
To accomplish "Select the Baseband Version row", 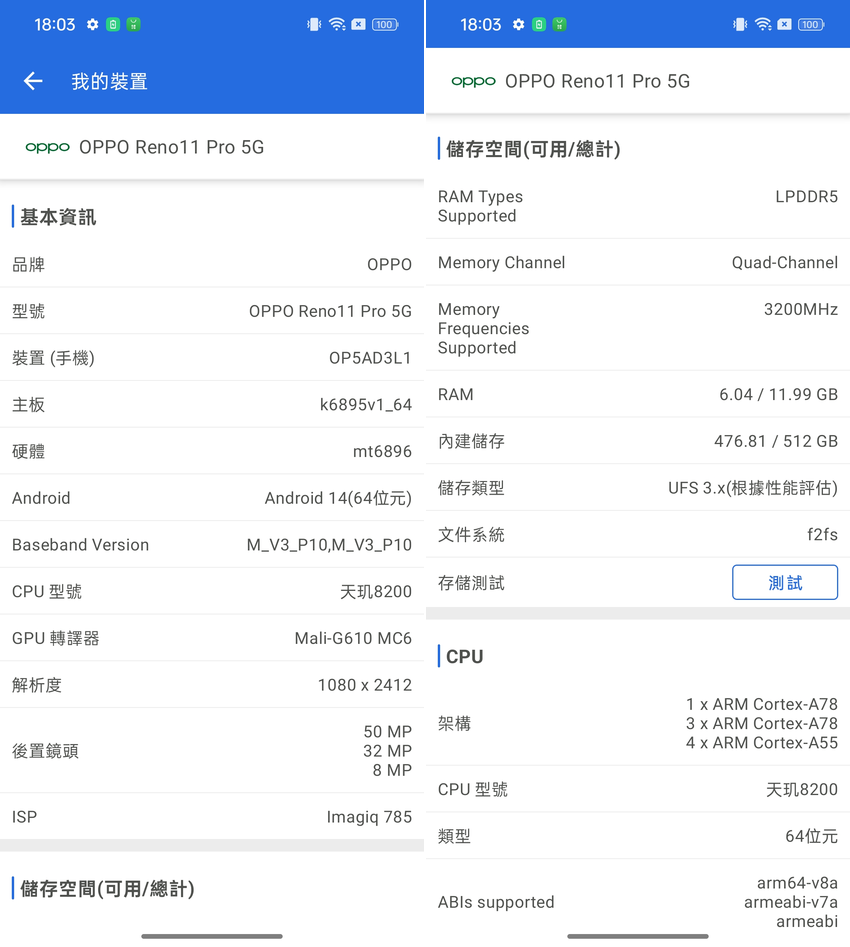I will click(x=212, y=545).
